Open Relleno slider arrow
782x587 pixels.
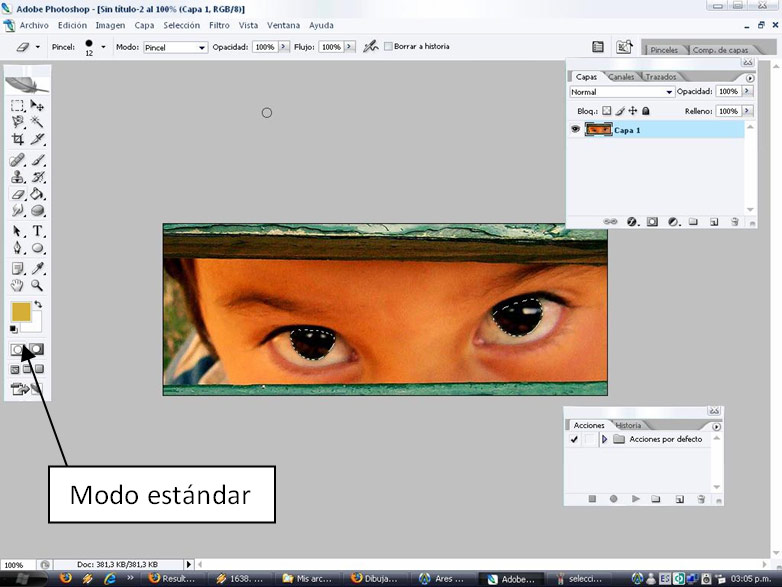pyautogui.click(x=747, y=111)
